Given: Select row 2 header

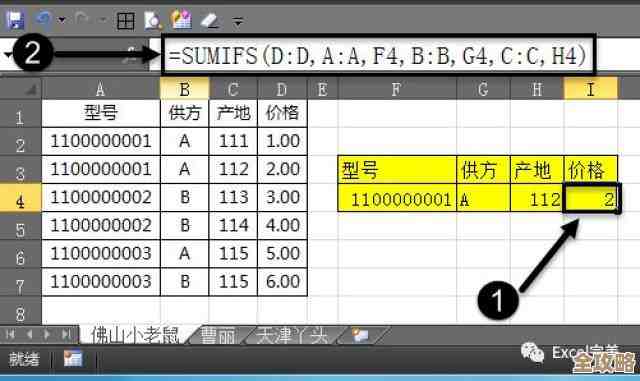Looking at the screenshot, I should (20, 142).
